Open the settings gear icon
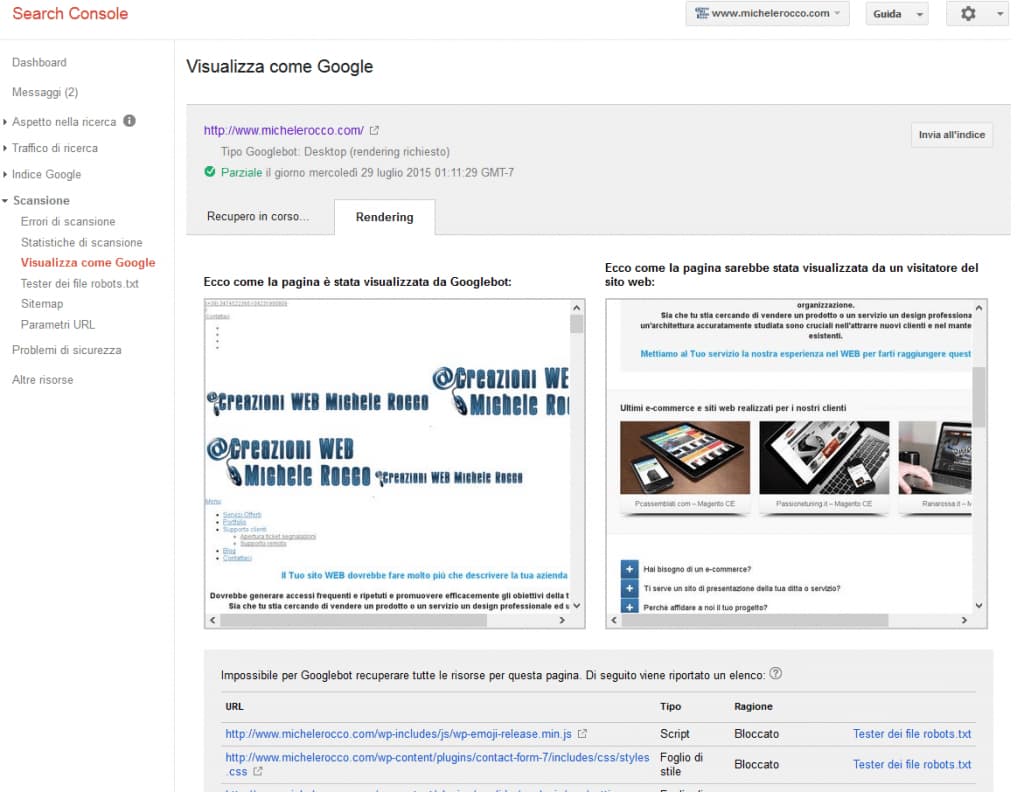This screenshot has width=1024, height=792. click(968, 14)
